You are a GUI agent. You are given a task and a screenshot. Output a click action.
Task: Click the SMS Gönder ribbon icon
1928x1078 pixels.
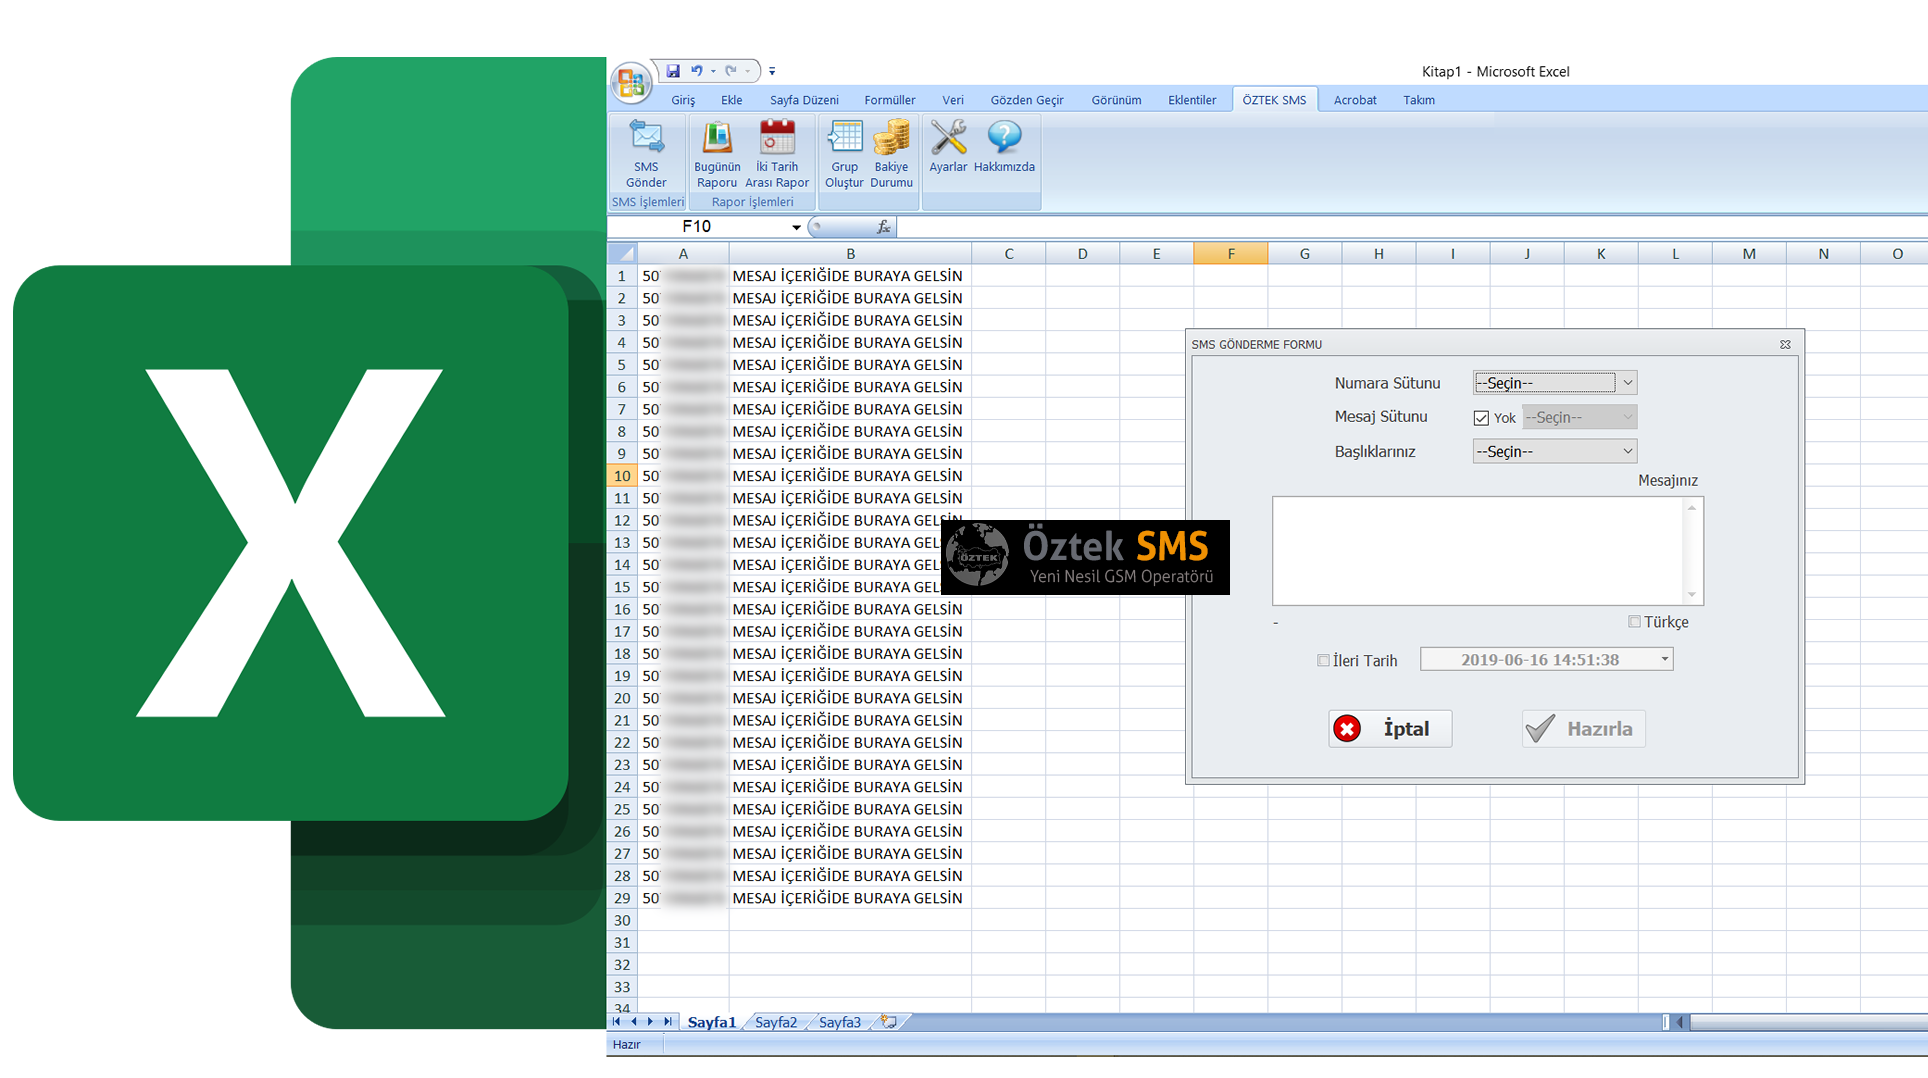(646, 153)
